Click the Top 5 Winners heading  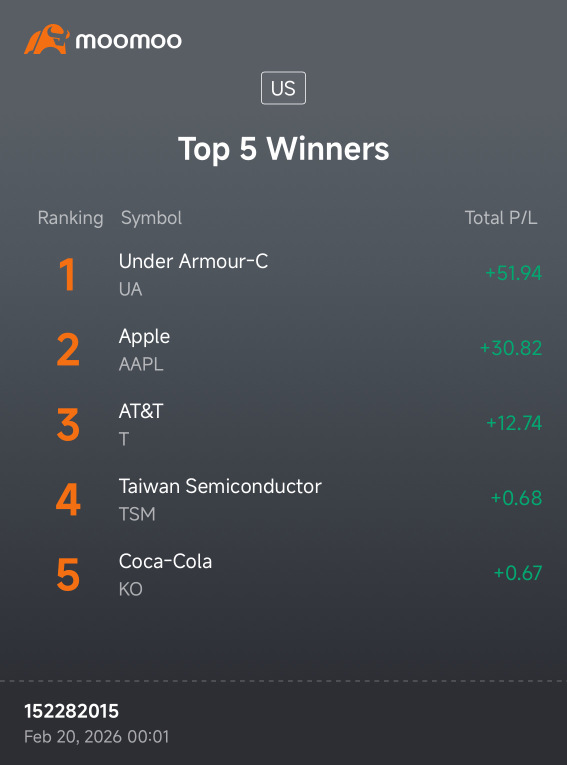click(284, 148)
